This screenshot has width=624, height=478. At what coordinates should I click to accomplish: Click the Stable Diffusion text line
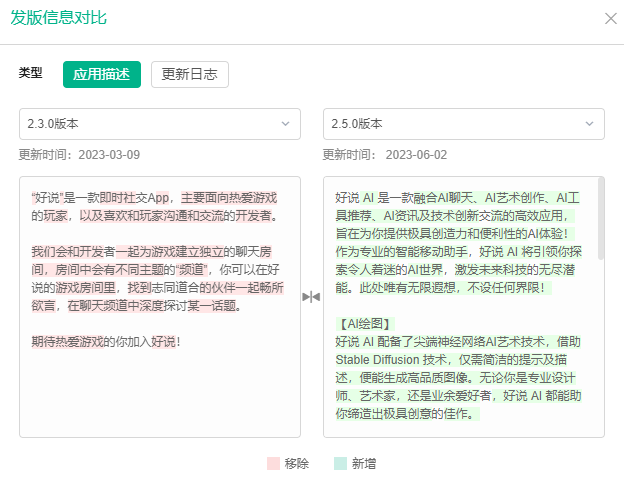(x=451, y=360)
